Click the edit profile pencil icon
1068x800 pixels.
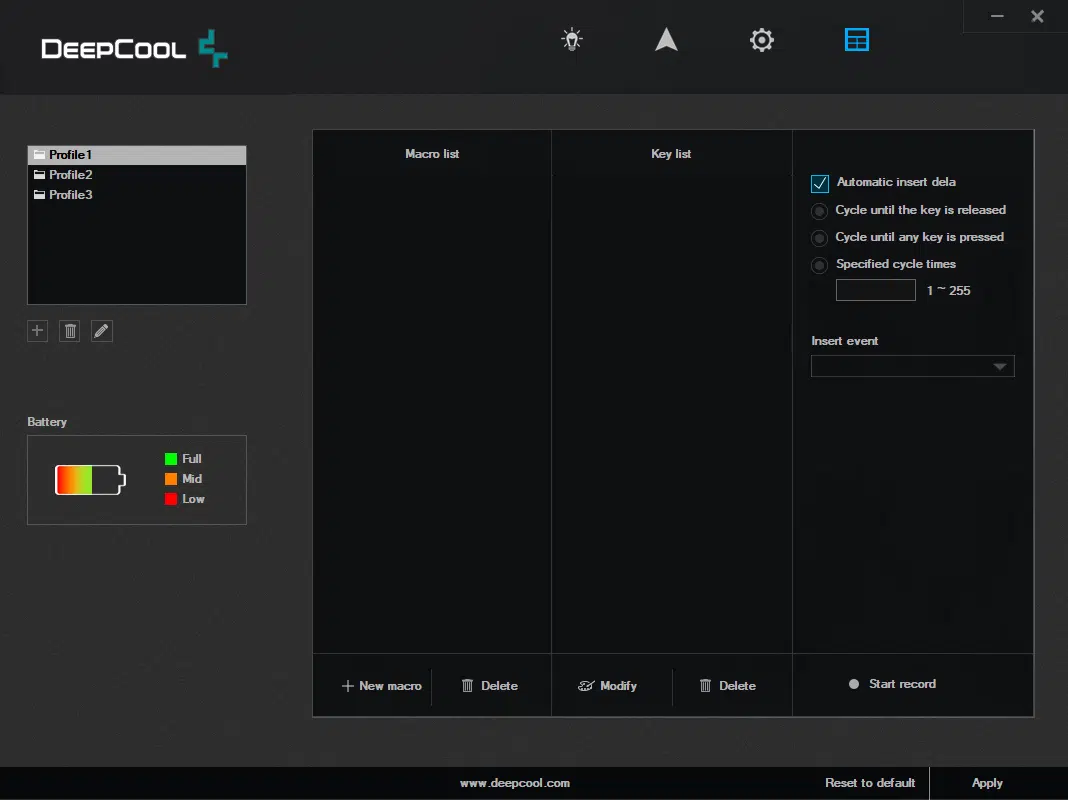102,331
